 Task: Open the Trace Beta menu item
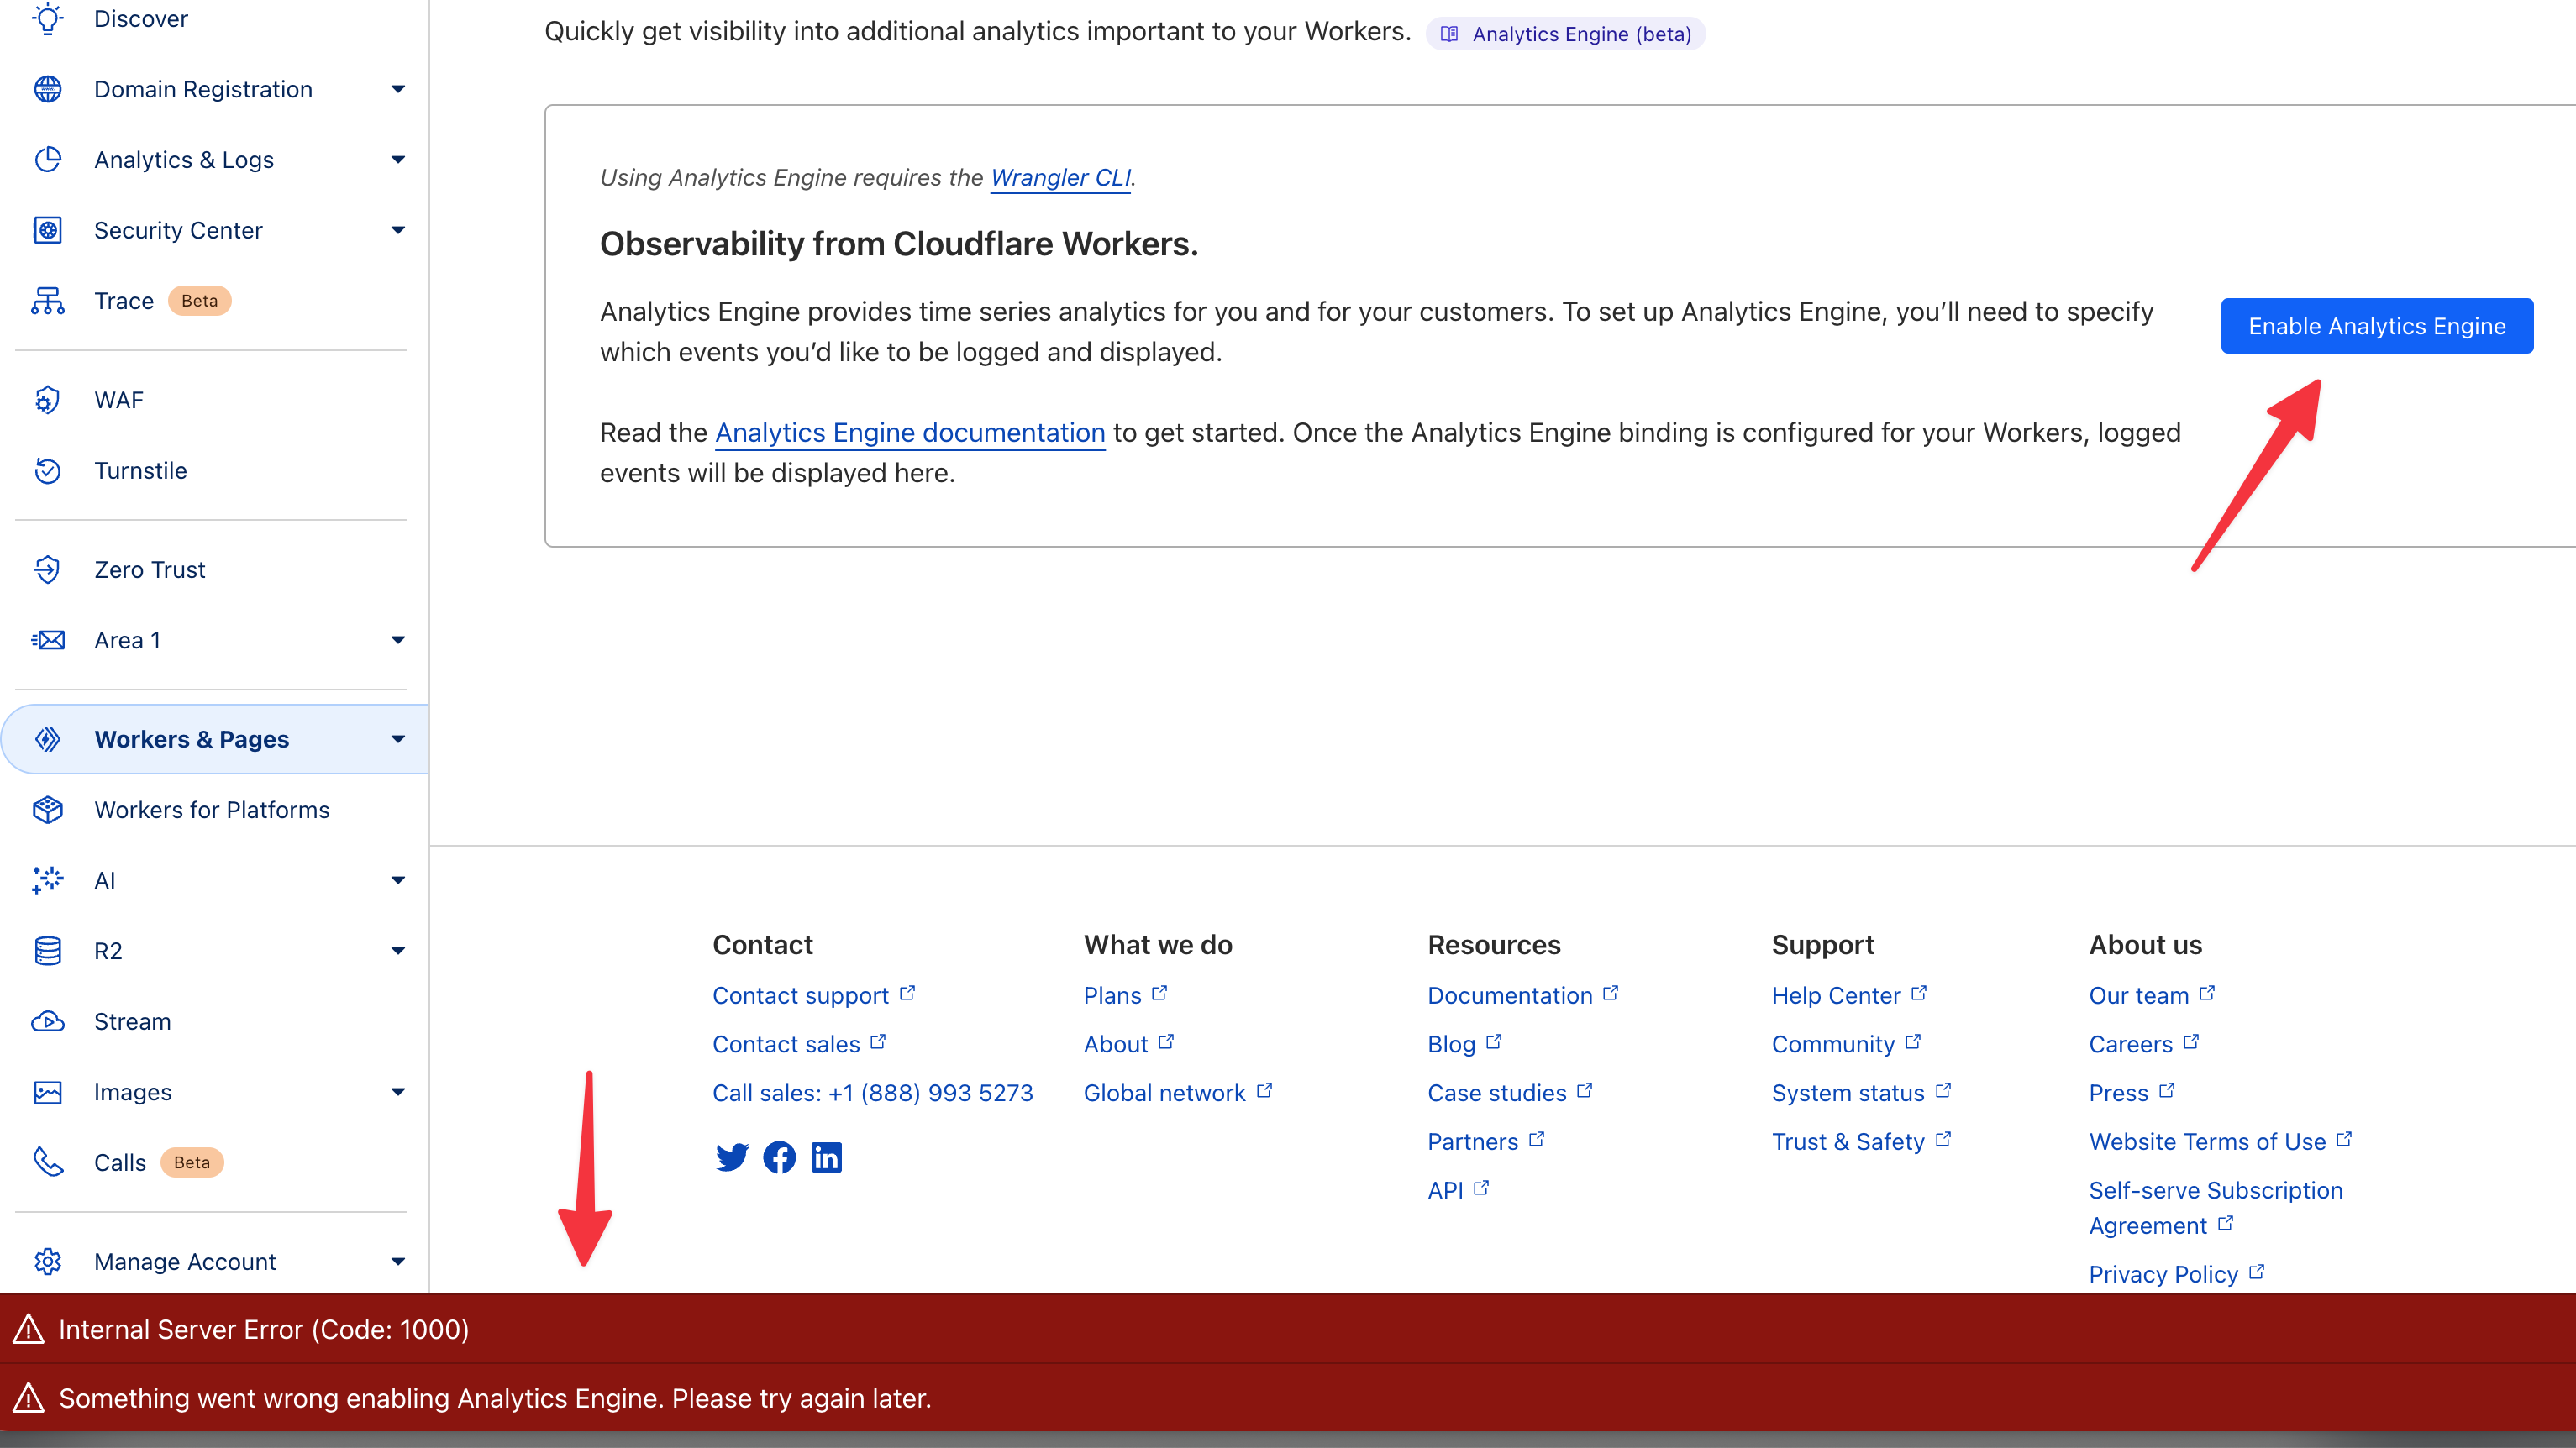(x=124, y=301)
